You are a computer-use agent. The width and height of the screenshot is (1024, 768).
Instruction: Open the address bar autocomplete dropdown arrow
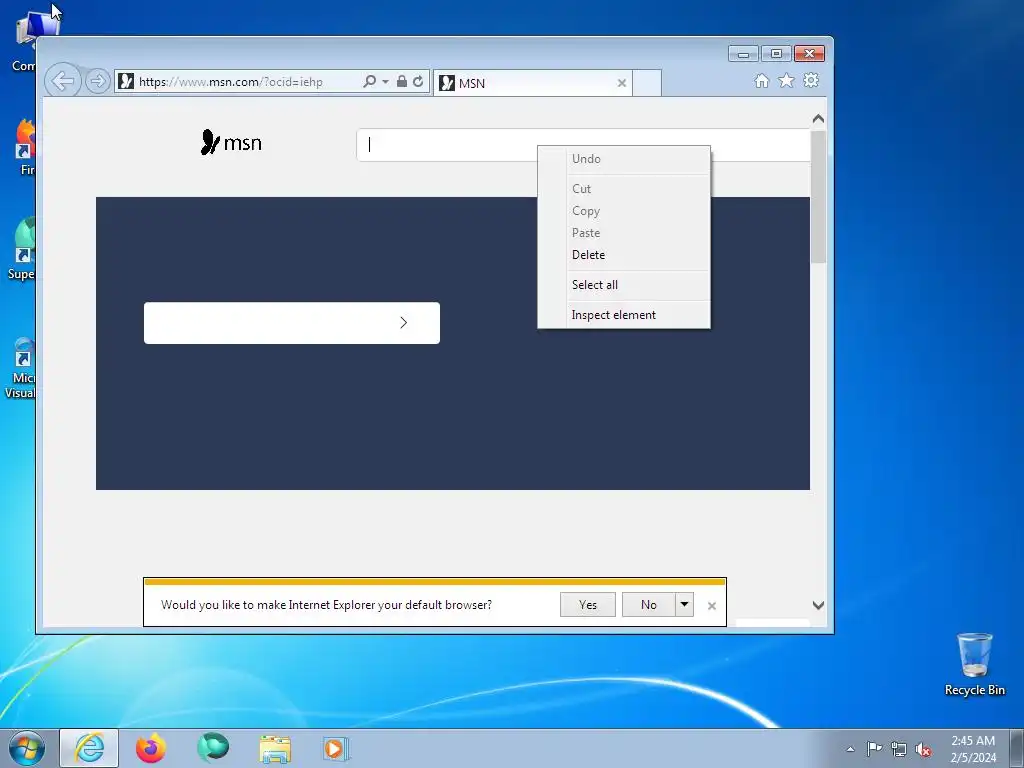click(x=385, y=82)
